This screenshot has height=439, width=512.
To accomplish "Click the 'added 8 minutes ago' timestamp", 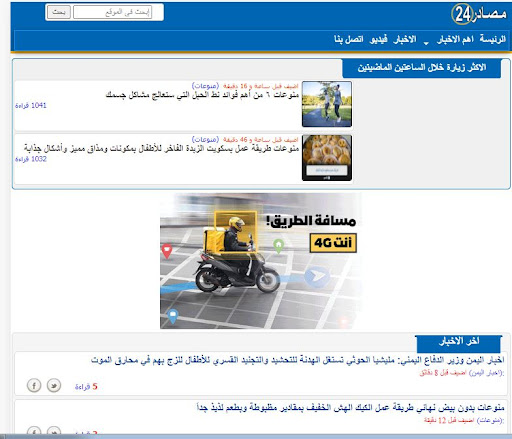I will click(443, 373).
